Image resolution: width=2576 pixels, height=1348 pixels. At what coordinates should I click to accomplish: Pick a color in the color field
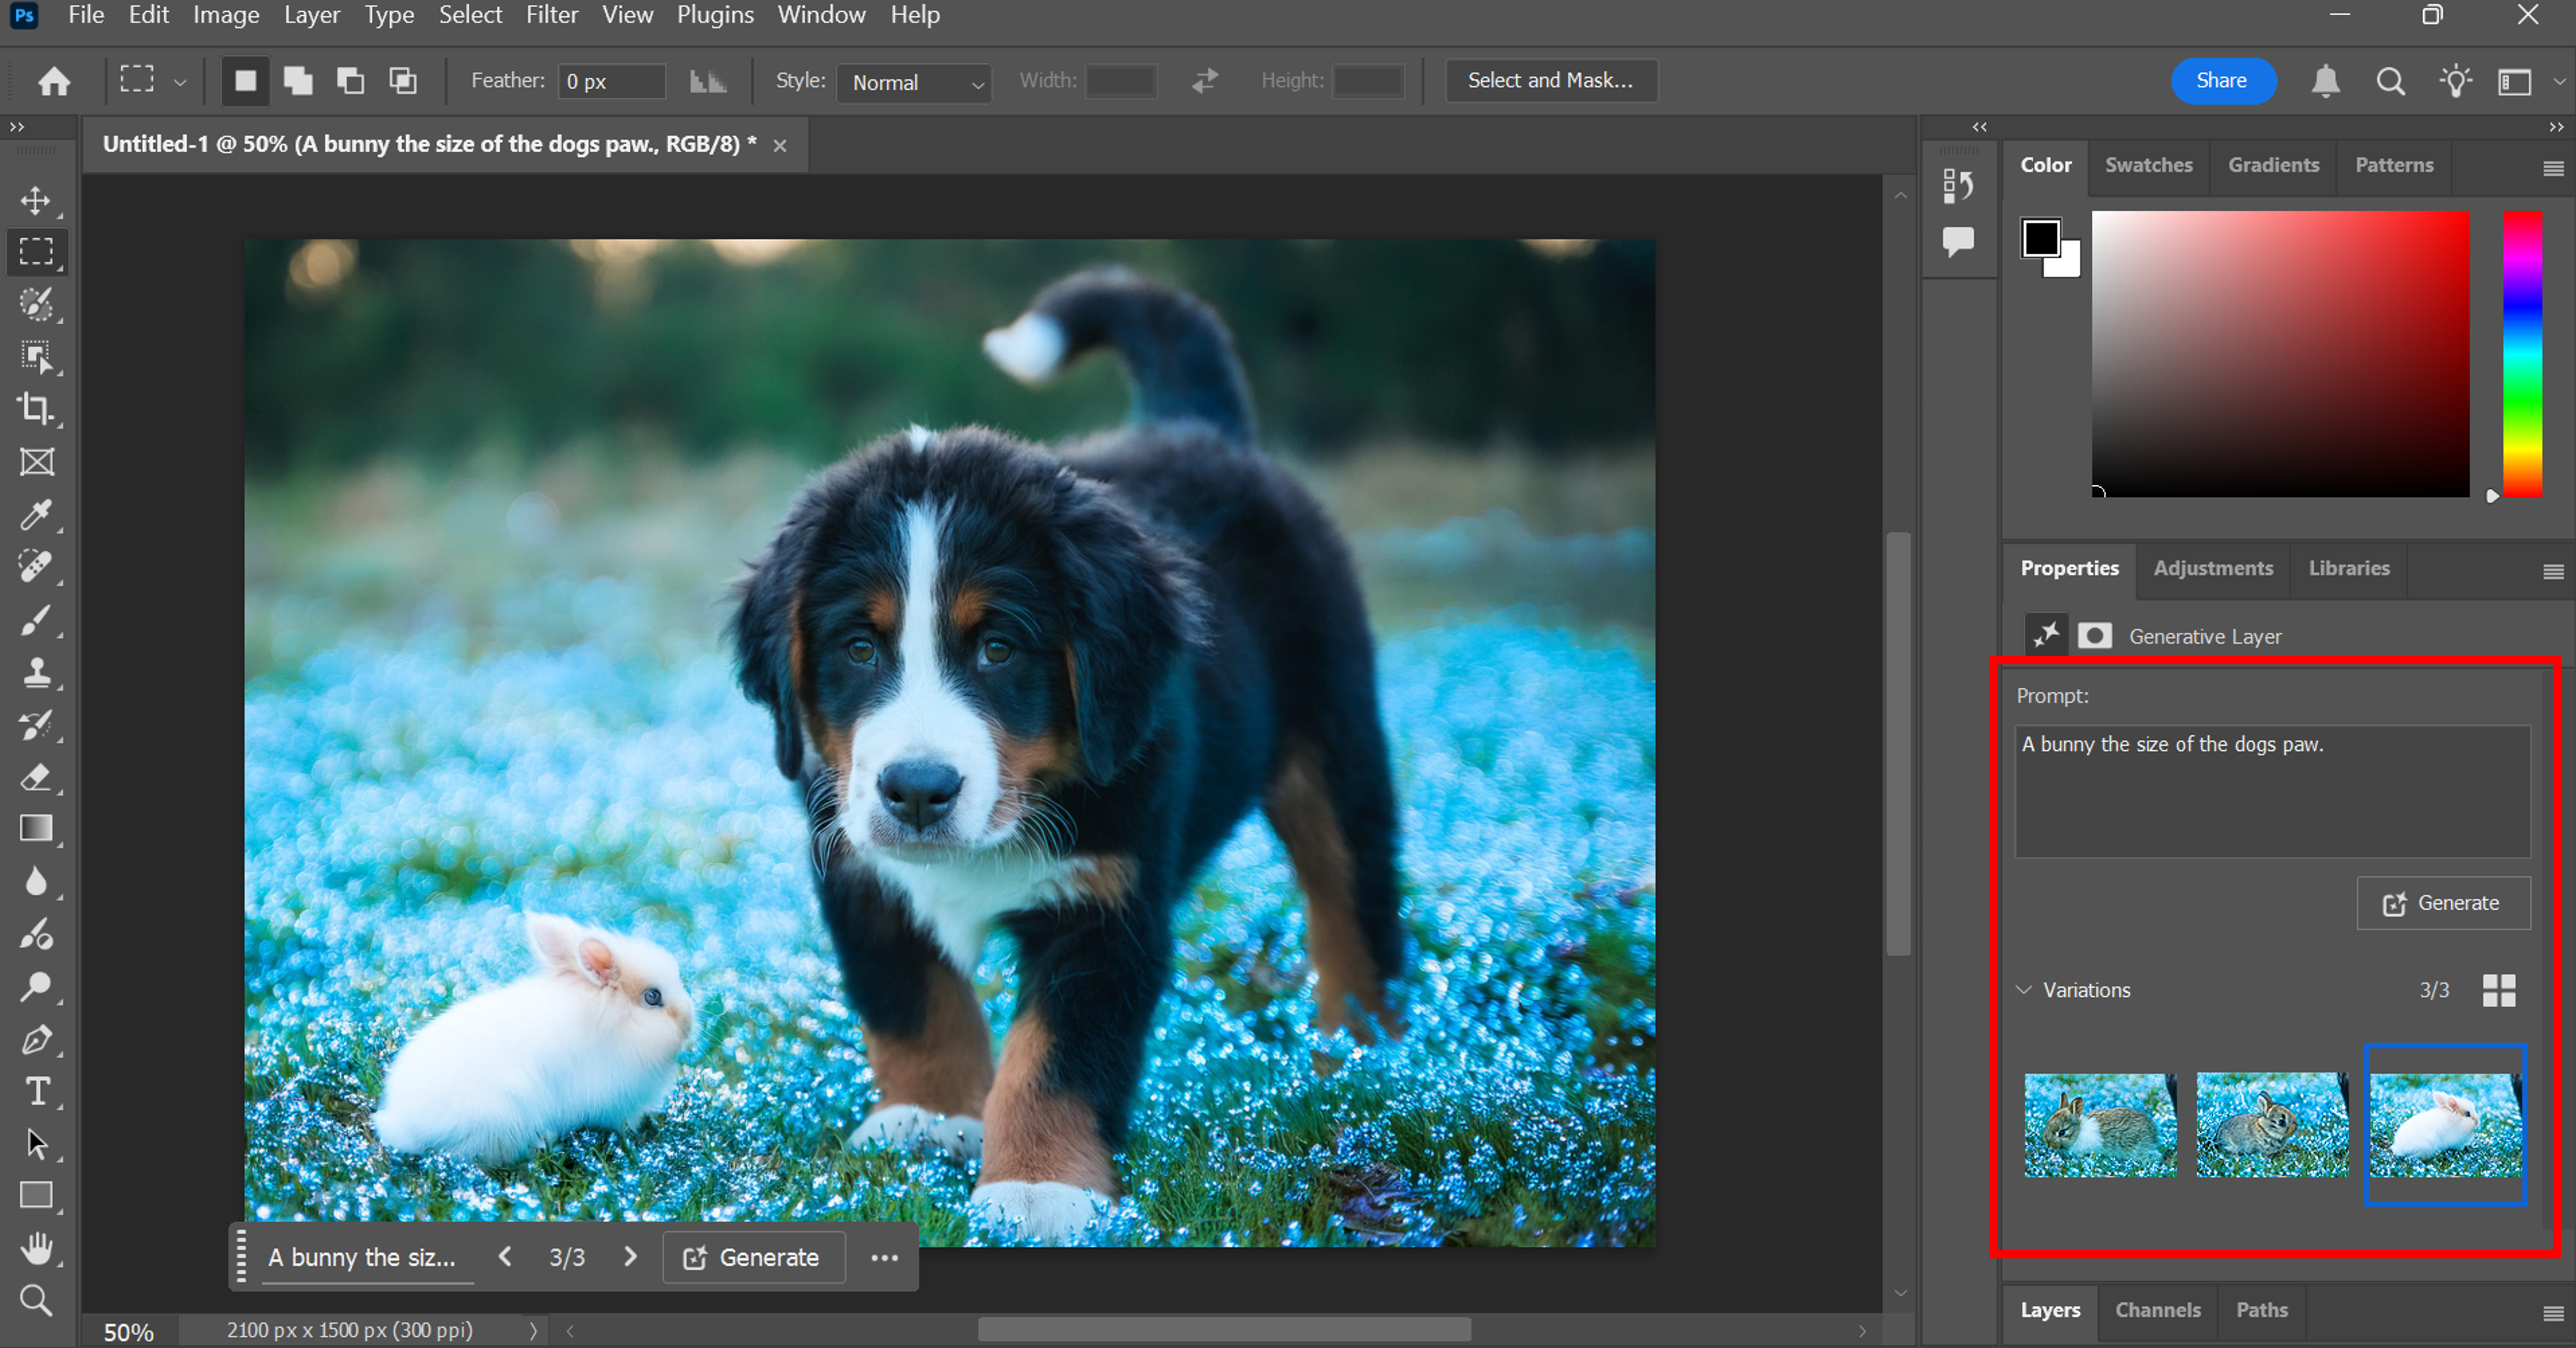[2280, 354]
